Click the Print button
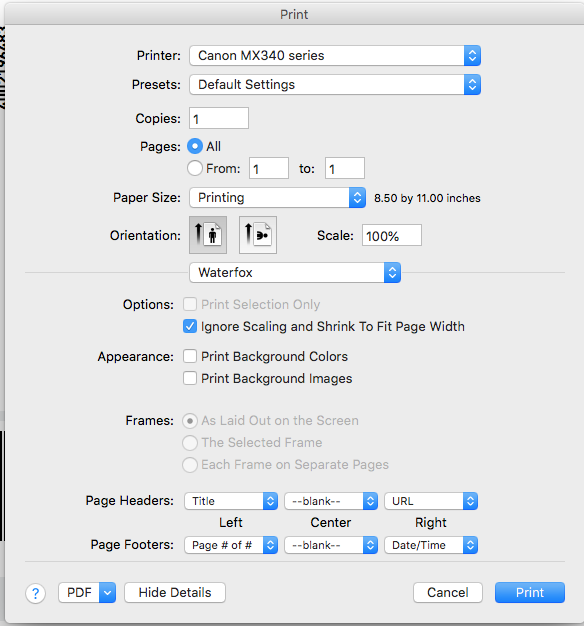The width and height of the screenshot is (584, 626). tap(530, 592)
